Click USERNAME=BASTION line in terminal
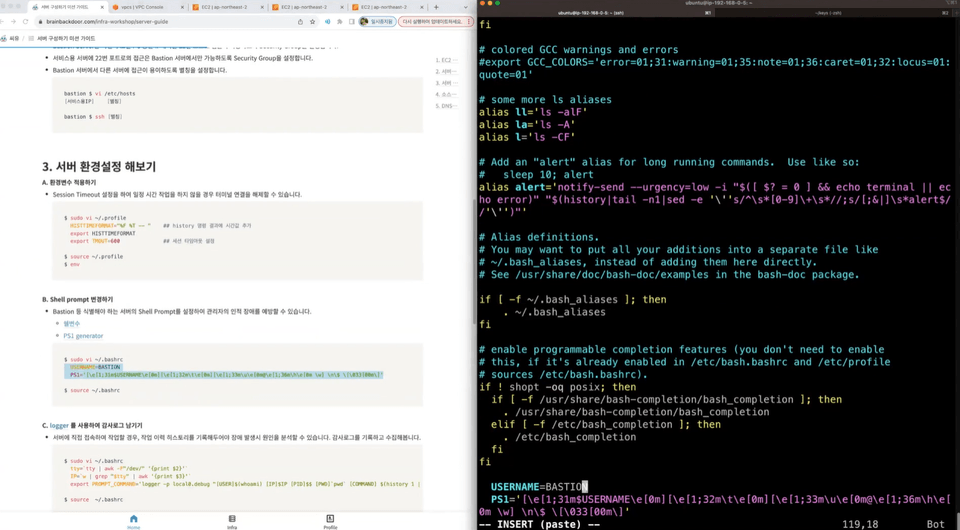Image resolution: width=960 pixels, height=530 pixels. click(x=539, y=487)
